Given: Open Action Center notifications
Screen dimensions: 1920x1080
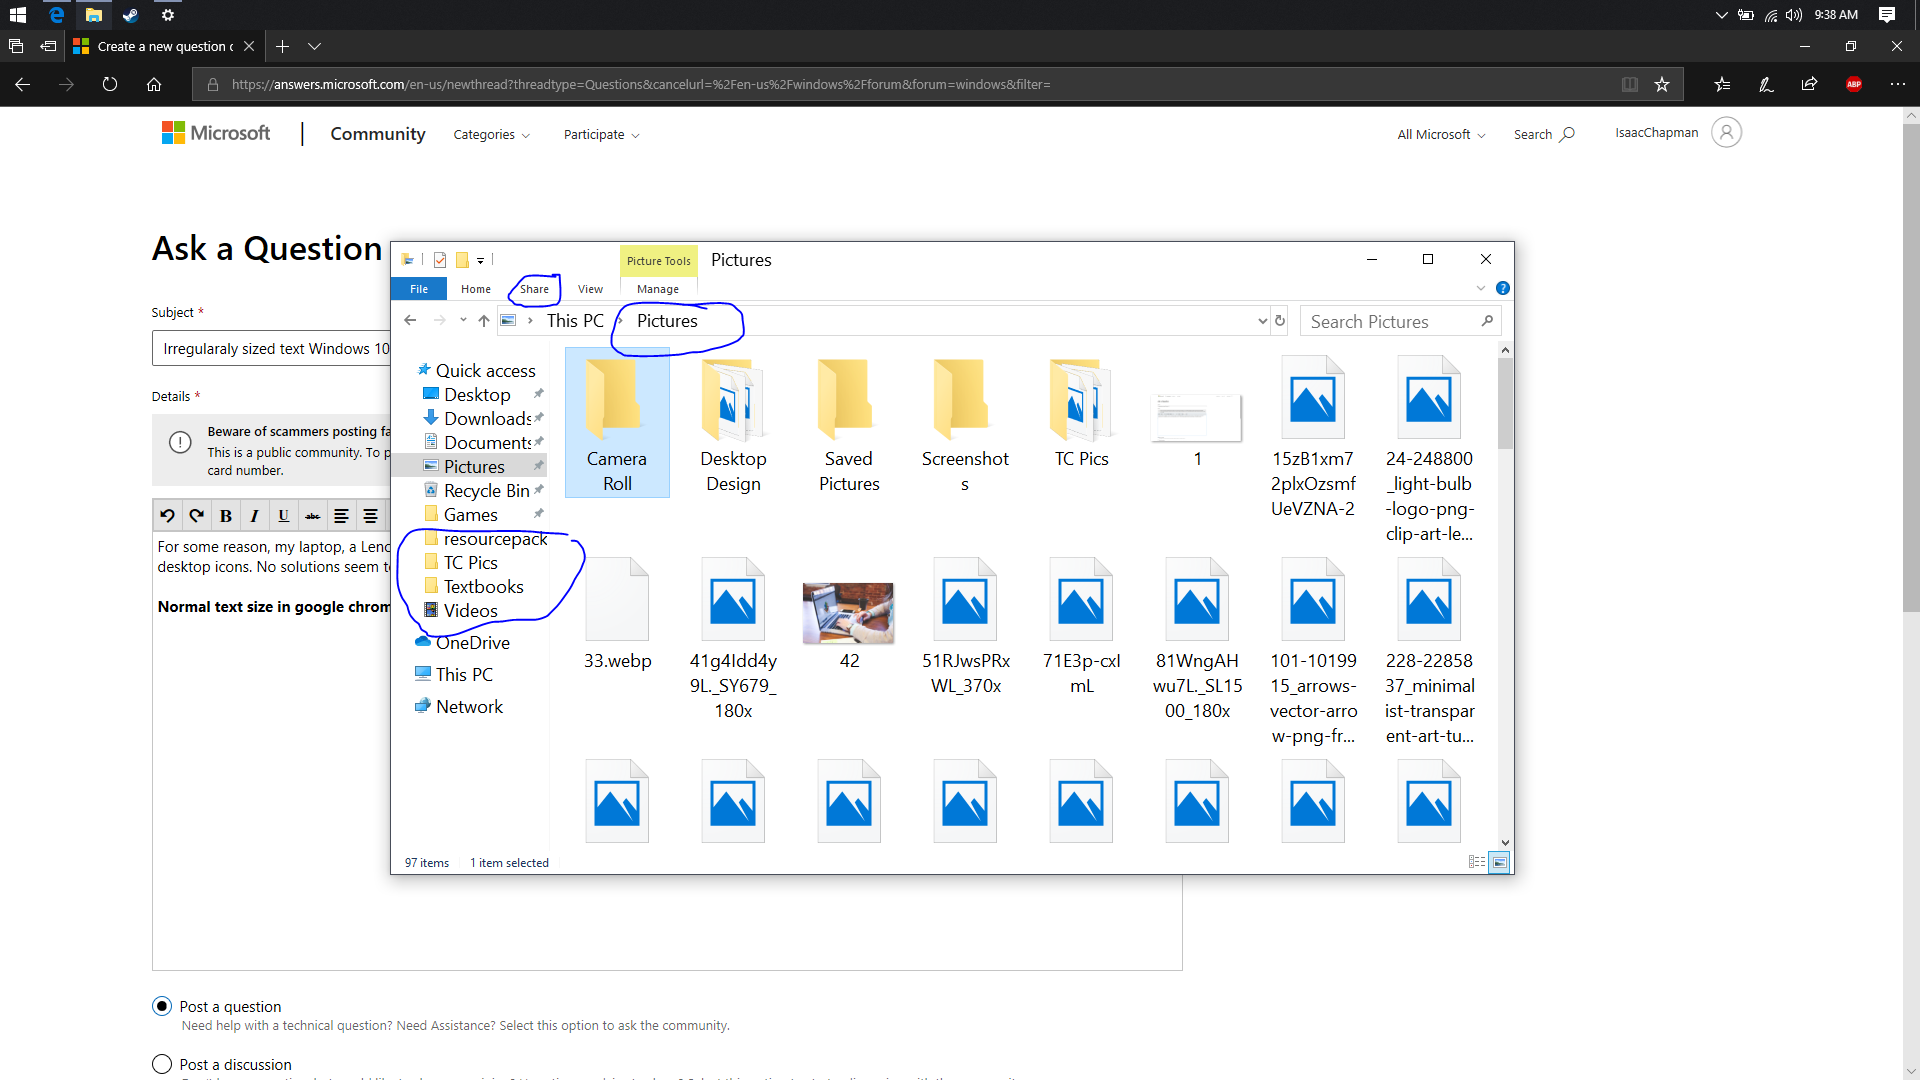Looking at the screenshot, I should [1887, 15].
